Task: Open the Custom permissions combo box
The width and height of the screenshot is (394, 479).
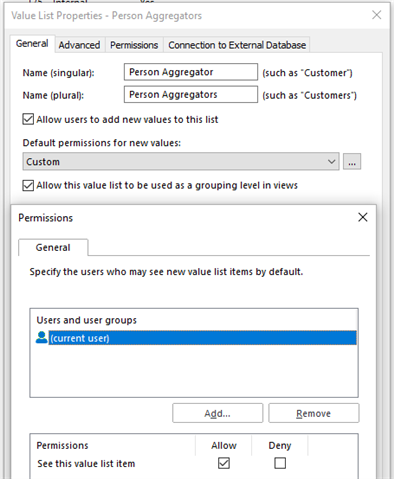Action: click(181, 162)
